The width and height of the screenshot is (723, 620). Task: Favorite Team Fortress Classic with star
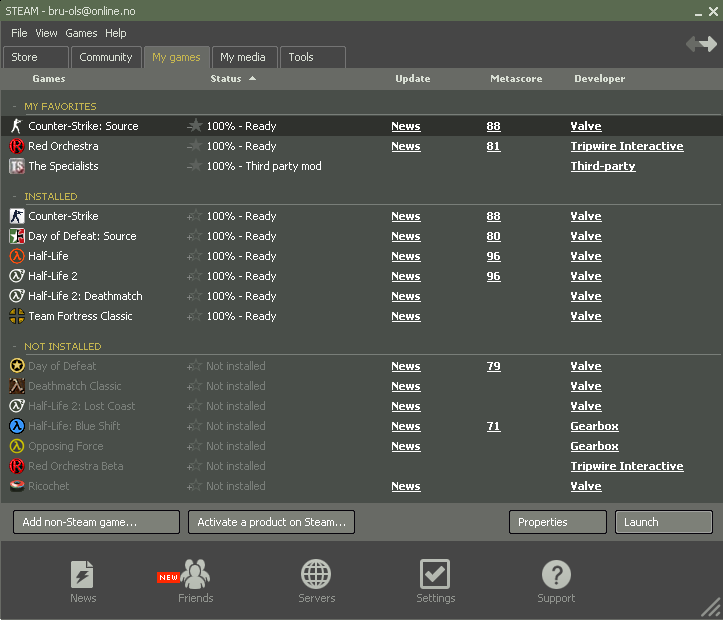tap(195, 315)
